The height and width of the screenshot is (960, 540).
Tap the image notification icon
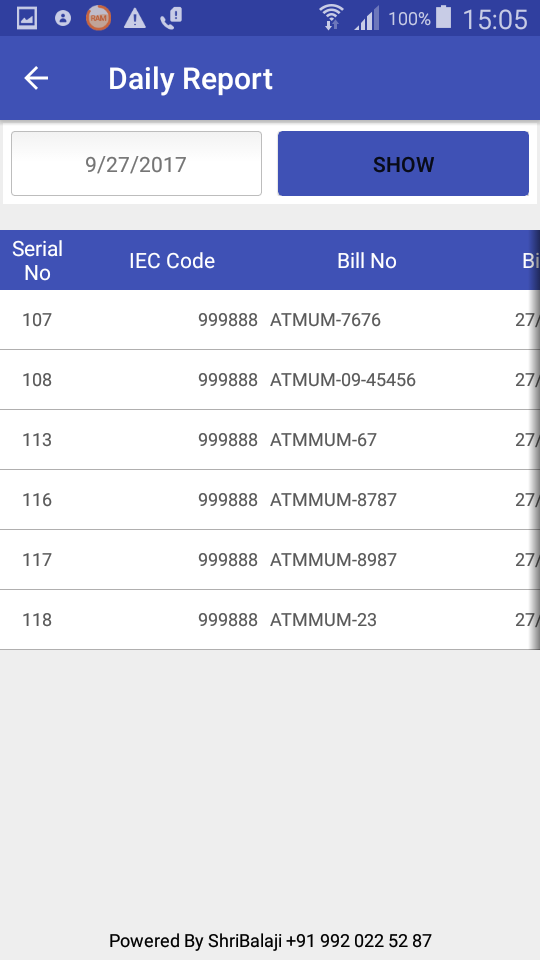tap(27, 18)
